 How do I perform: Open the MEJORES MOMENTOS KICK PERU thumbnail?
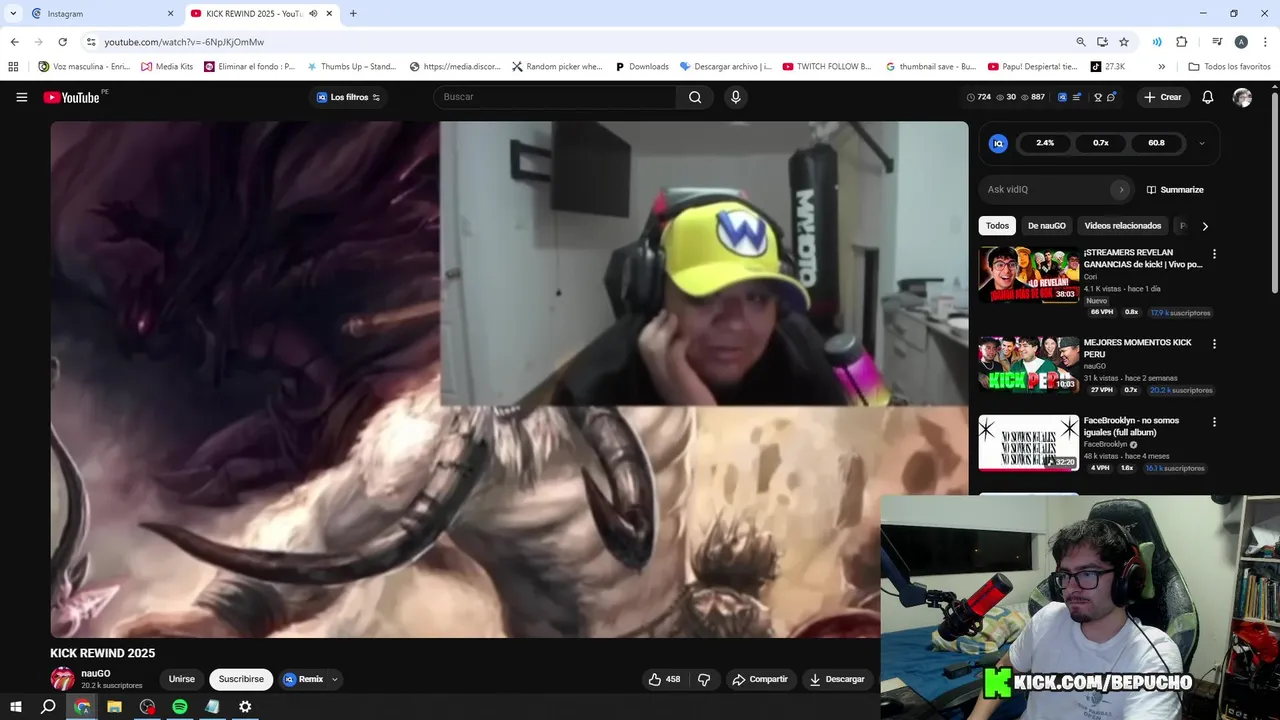point(1028,365)
